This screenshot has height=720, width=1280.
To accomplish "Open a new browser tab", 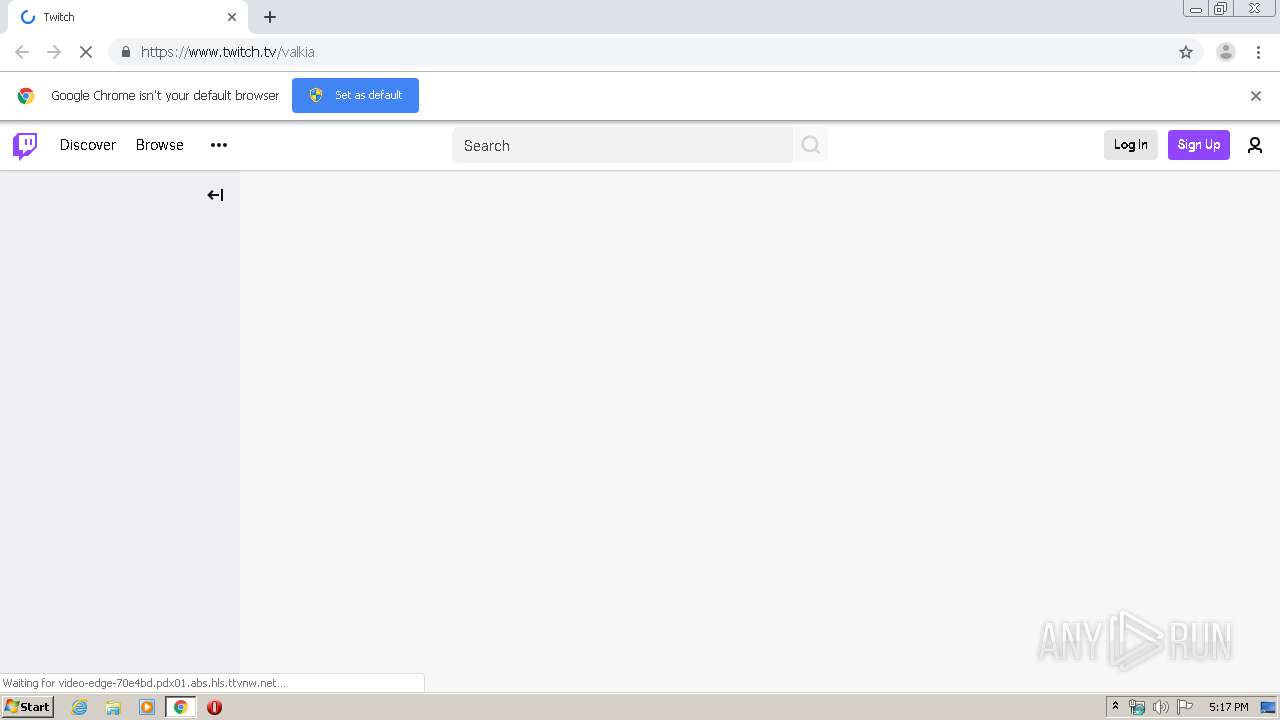I will click(270, 17).
